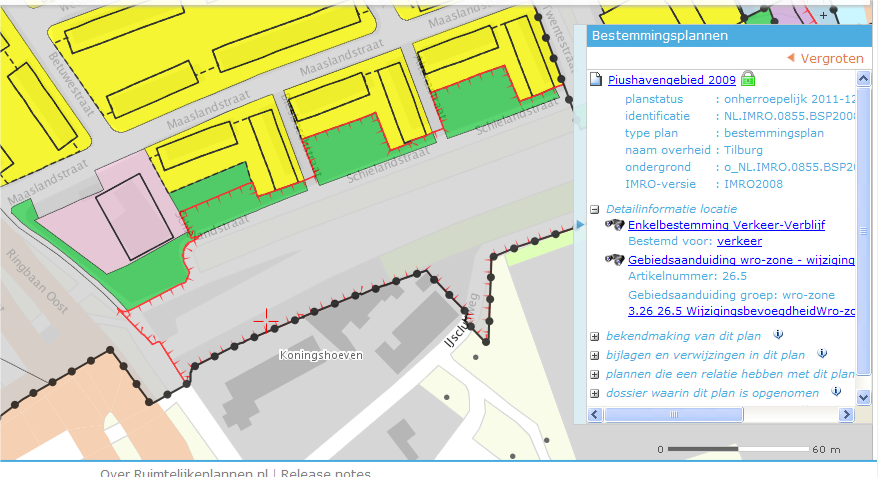Click the blue collapse arrow on panel's left edge
This screenshot has height=477, width=880.
click(x=580, y=225)
